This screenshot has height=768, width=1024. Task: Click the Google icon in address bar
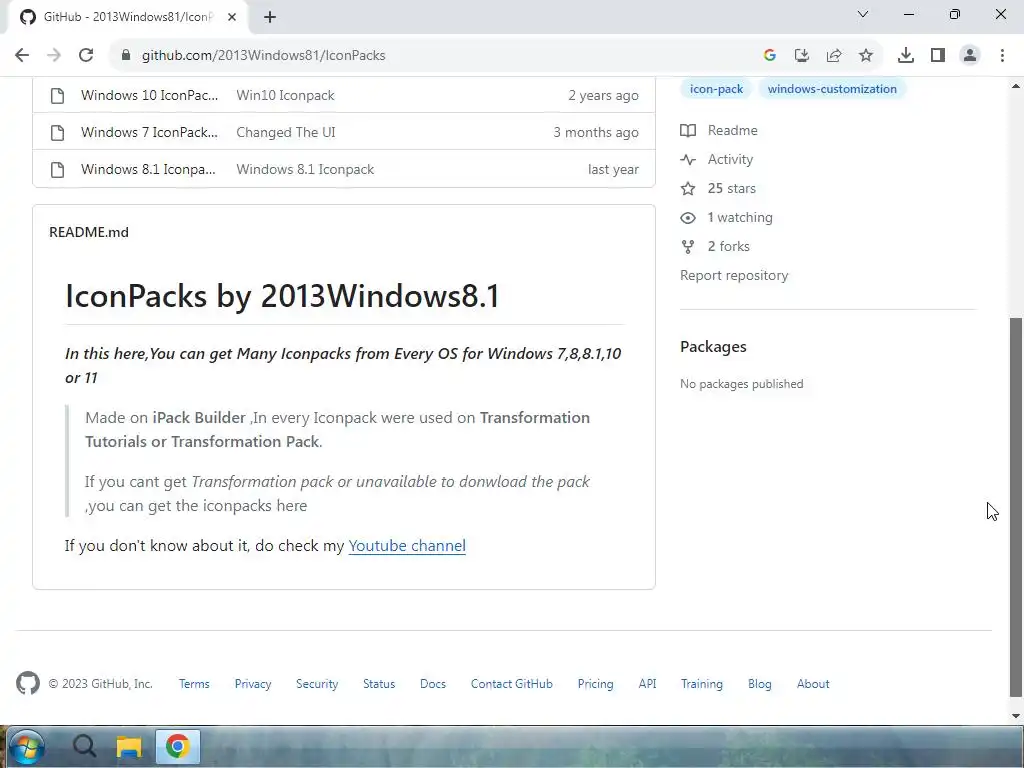click(770, 56)
